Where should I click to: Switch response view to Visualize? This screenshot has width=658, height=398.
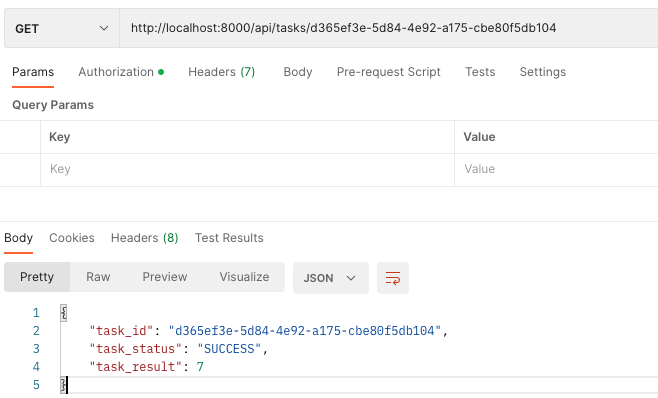tap(244, 277)
